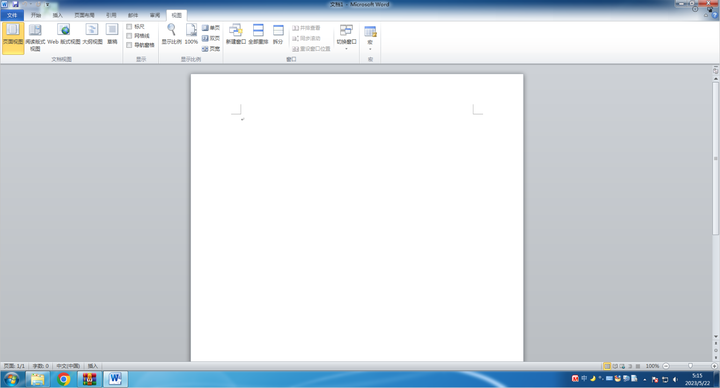Click status bar print layout view icon
The height and width of the screenshot is (388, 720).
tap(607, 366)
